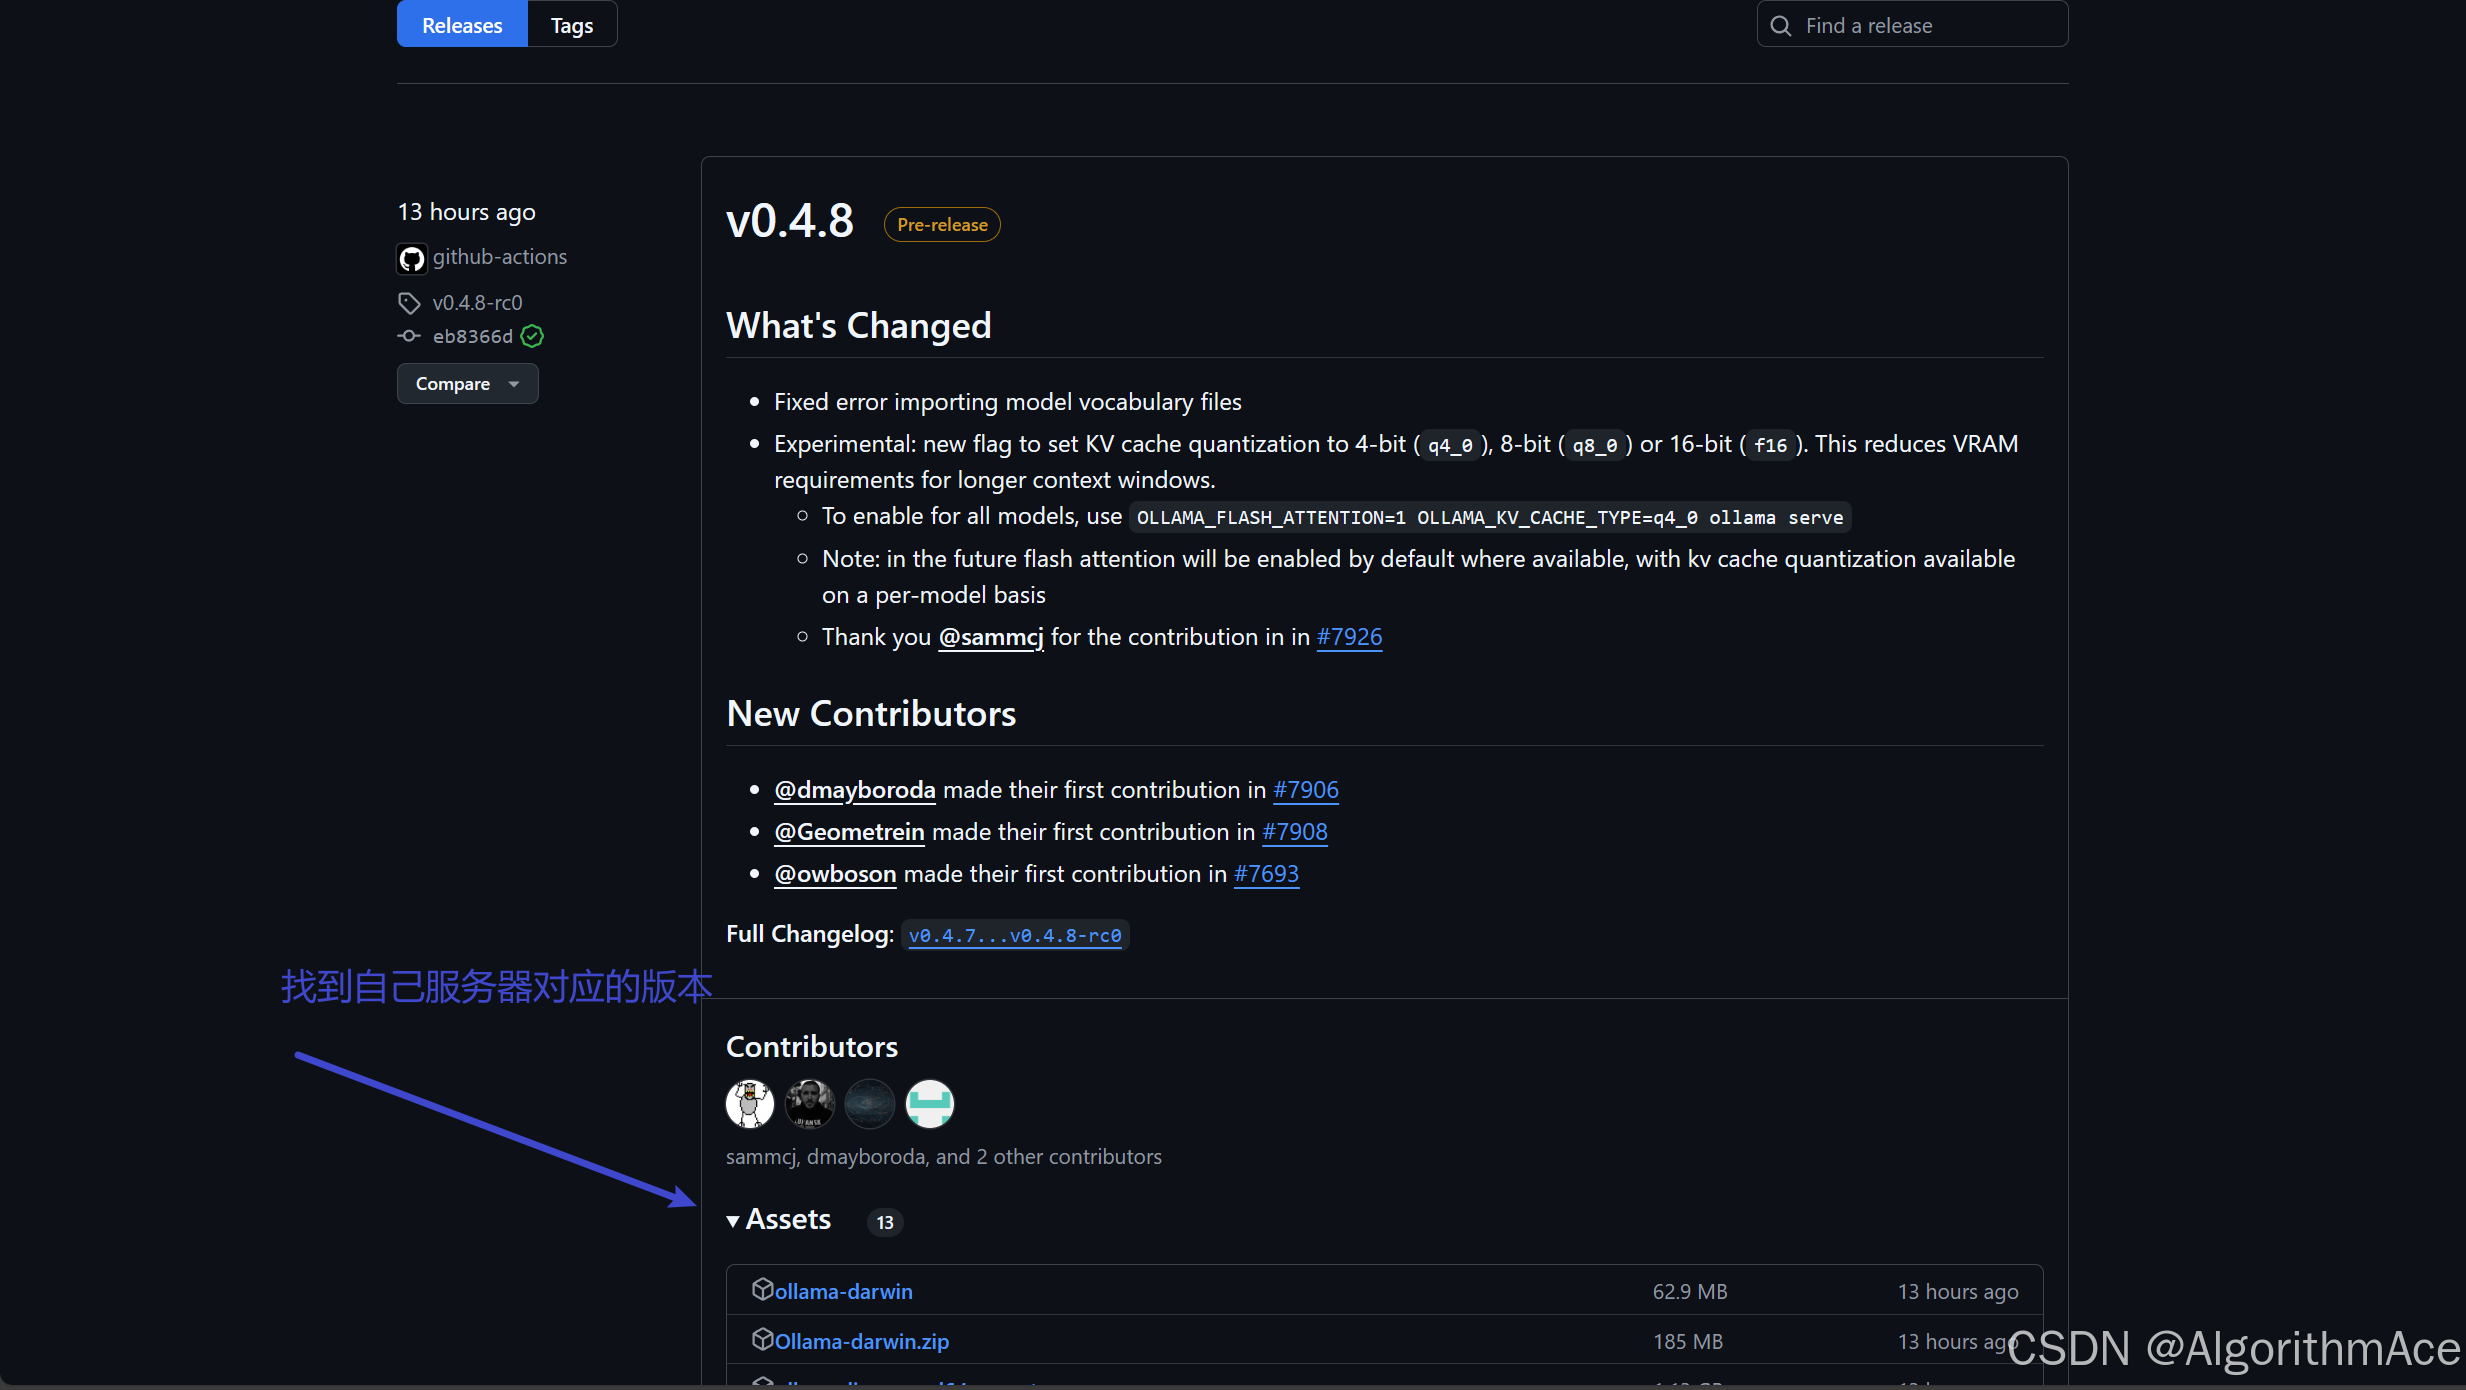
Task: Open the github-actions avatar icon
Action: coord(412,258)
